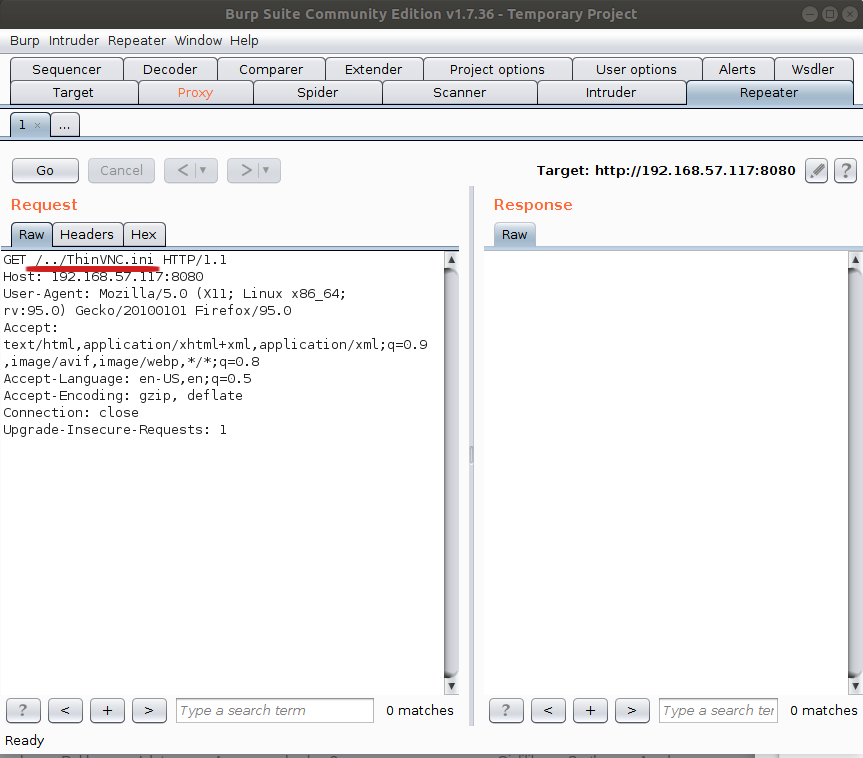863x758 pixels.
Task: Open the forward history dropdown arrow
Action: tap(266, 171)
